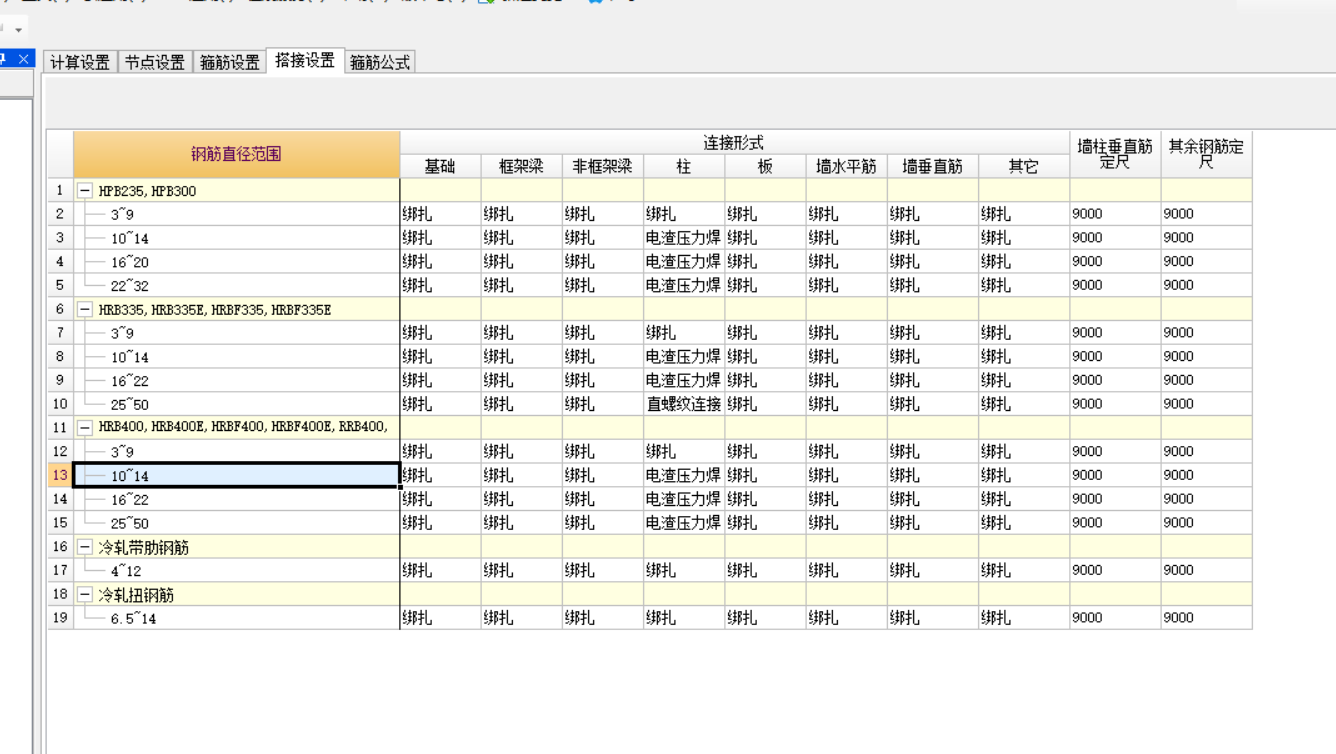The width and height of the screenshot is (1336, 754).
Task: Click 电渣压力焊 cell in row 3
Action: click(684, 237)
